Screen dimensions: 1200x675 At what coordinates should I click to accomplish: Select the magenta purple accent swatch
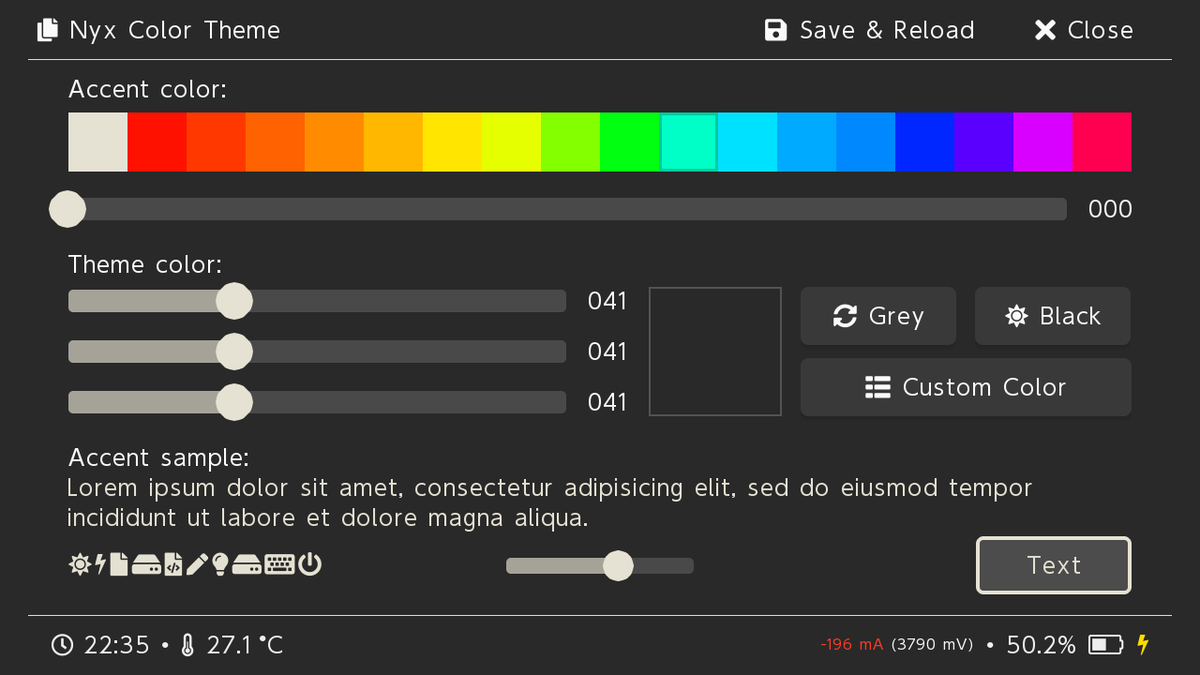(x=1043, y=142)
